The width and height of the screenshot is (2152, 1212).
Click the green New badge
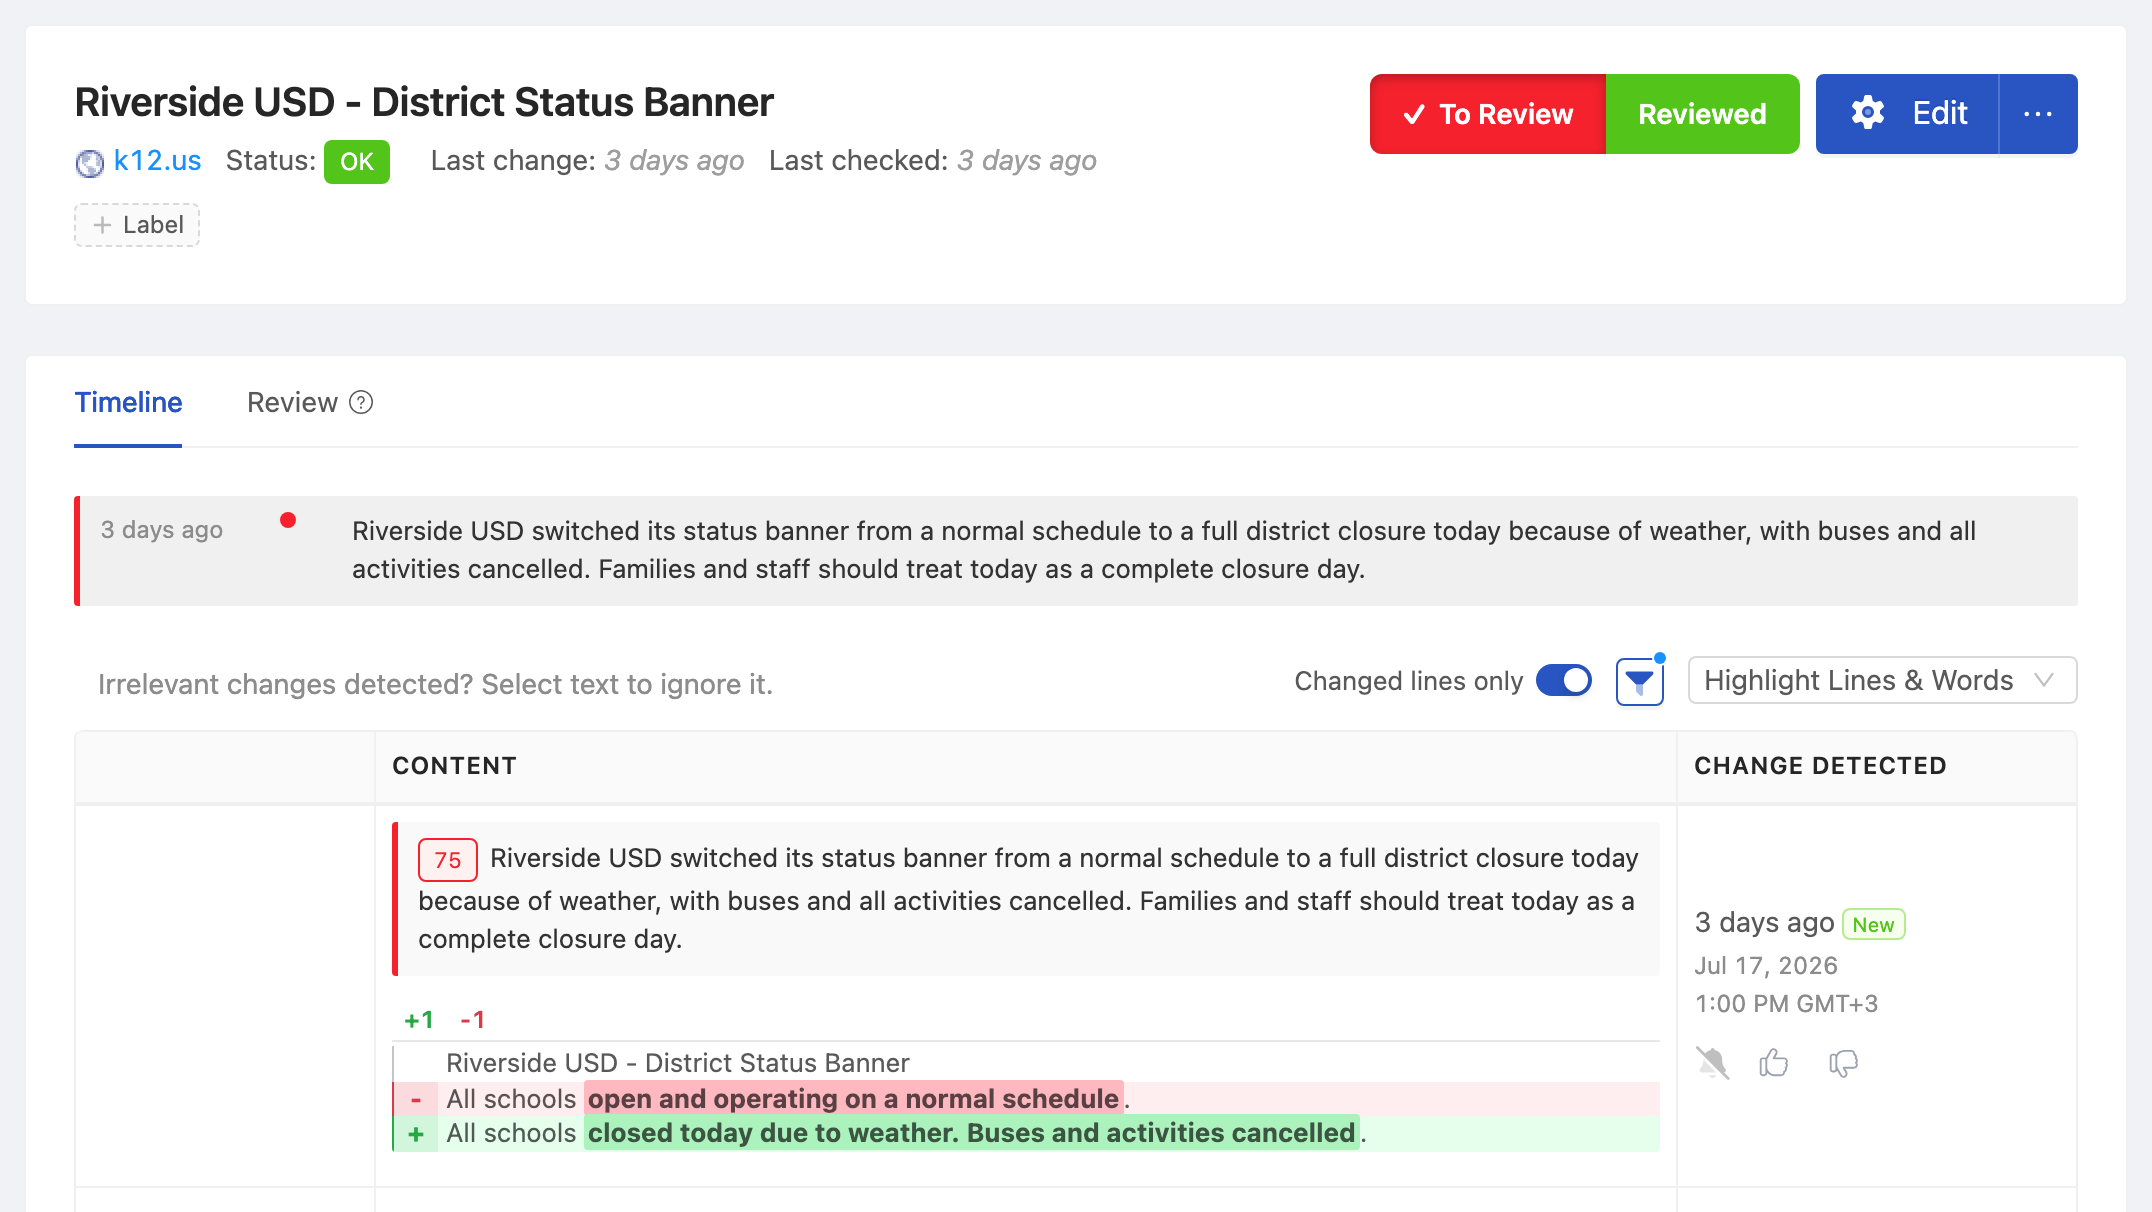pyautogui.click(x=1873, y=924)
